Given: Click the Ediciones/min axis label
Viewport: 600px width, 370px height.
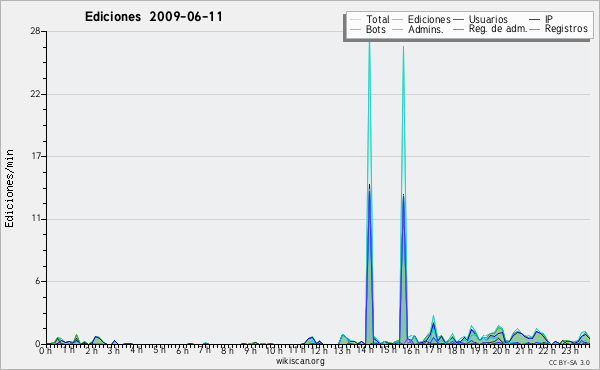Looking at the screenshot, I should [9, 188].
